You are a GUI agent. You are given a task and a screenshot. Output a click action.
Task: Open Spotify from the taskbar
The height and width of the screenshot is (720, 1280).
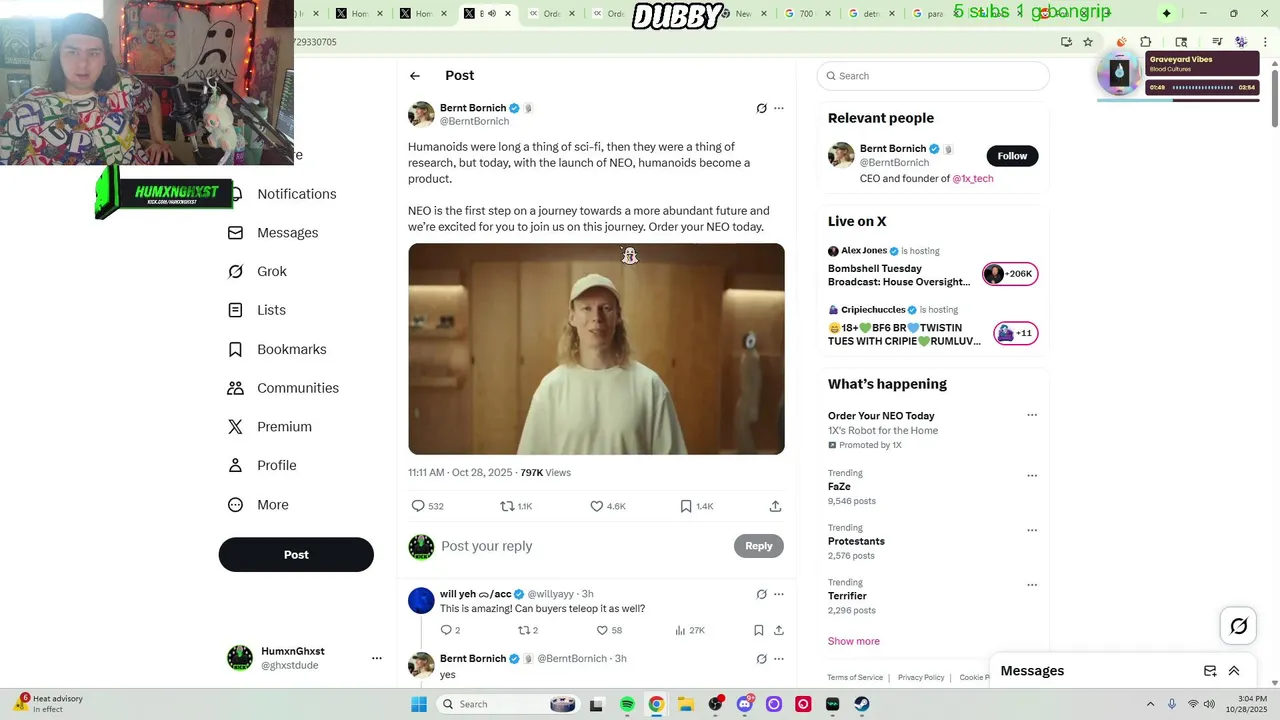click(627, 704)
